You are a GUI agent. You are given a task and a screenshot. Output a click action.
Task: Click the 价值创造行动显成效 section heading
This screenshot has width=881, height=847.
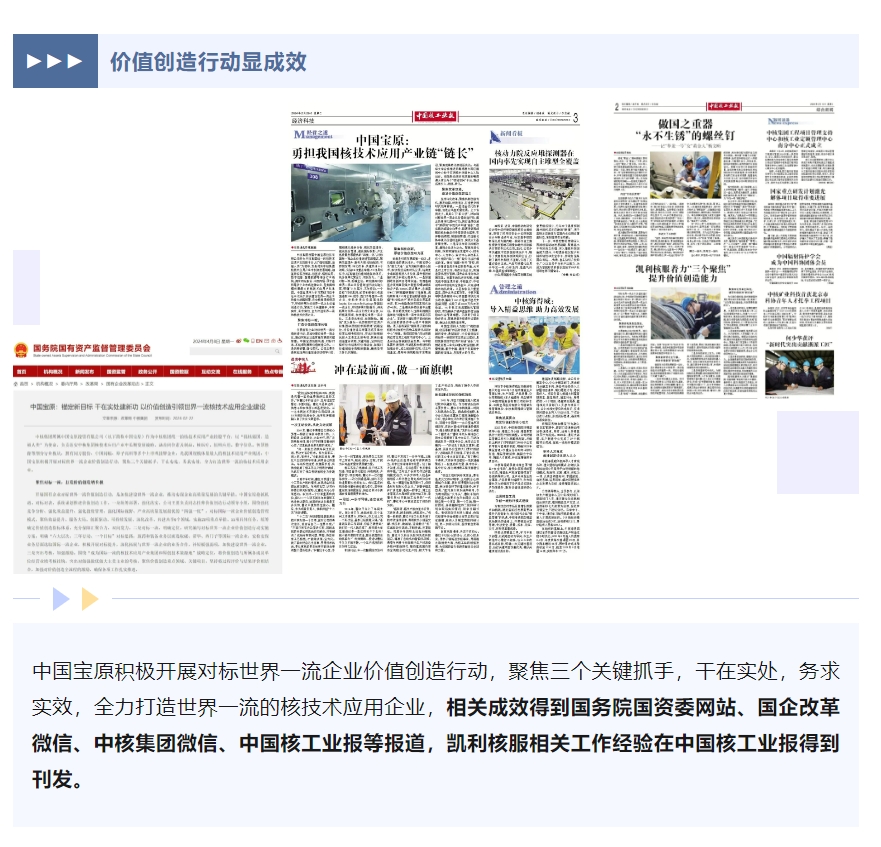[x=208, y=62]
